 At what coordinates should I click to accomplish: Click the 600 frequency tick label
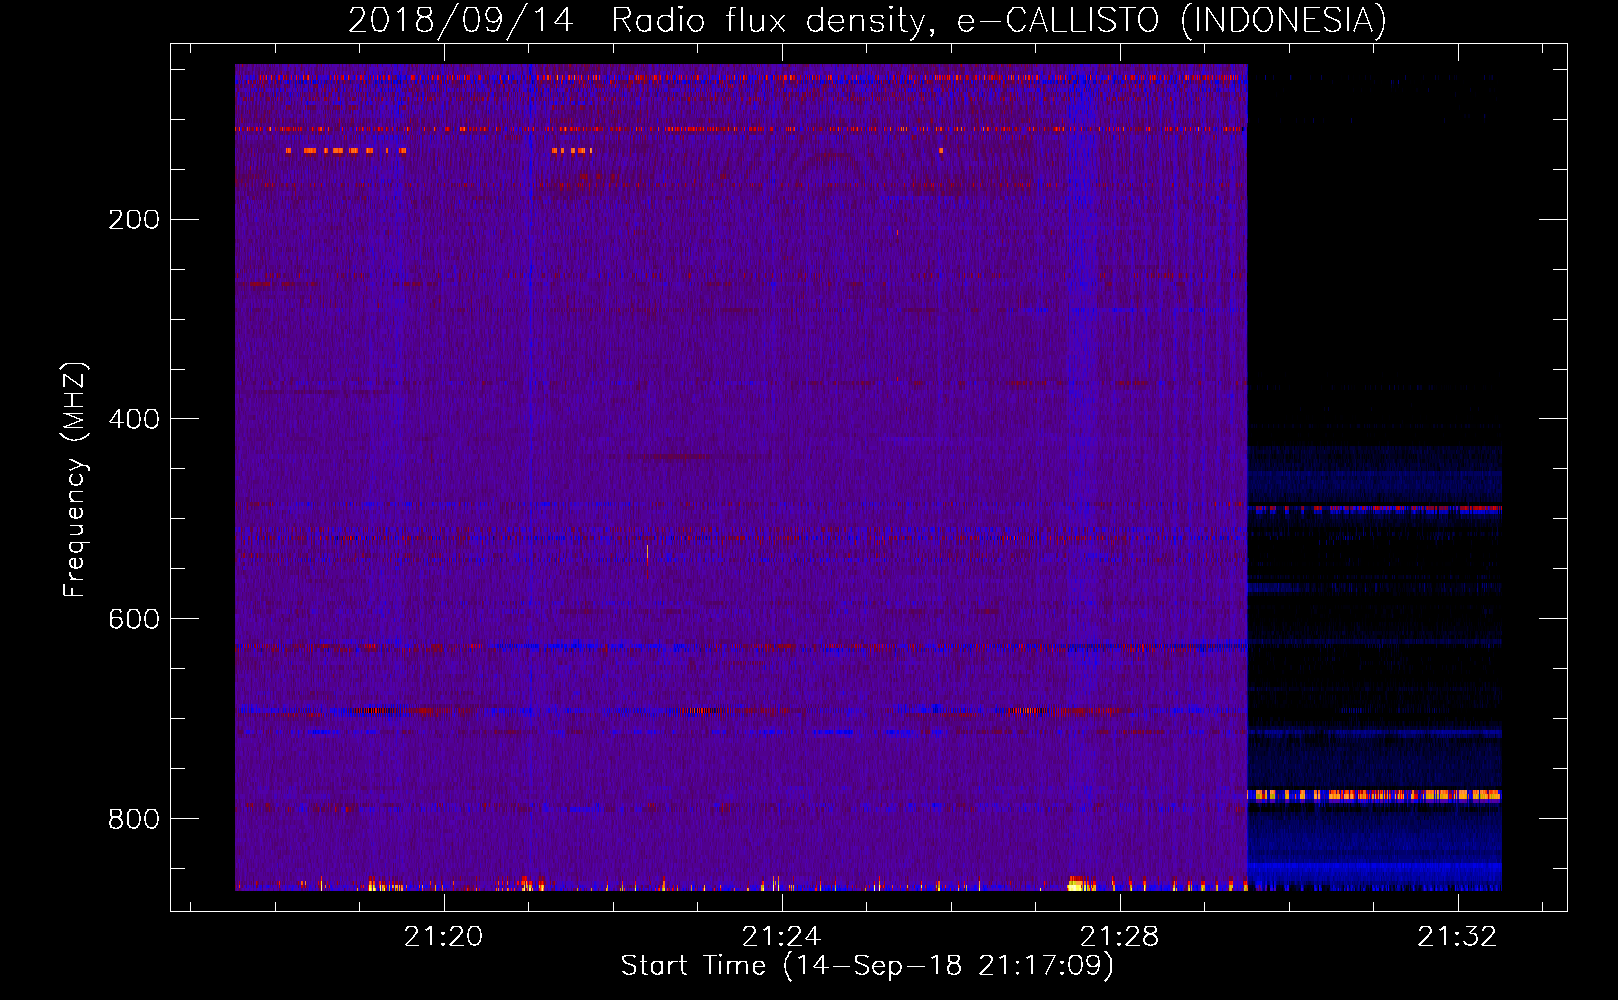pos(134,619)
